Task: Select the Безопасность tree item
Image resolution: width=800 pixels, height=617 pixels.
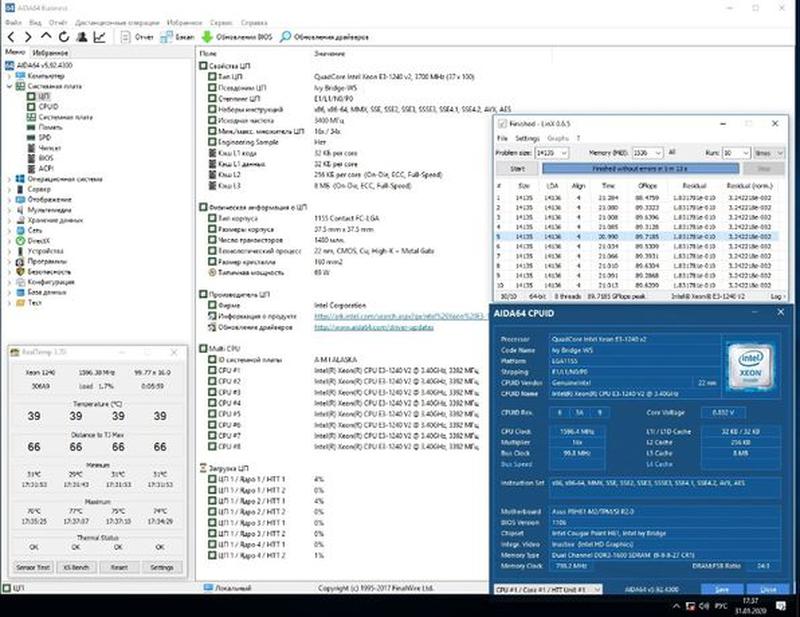Action: click(x=43, y=272)
